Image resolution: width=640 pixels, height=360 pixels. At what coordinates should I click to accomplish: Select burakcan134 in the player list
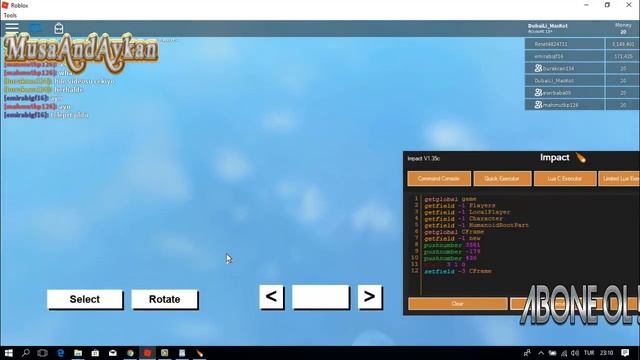tap(564, 68)
